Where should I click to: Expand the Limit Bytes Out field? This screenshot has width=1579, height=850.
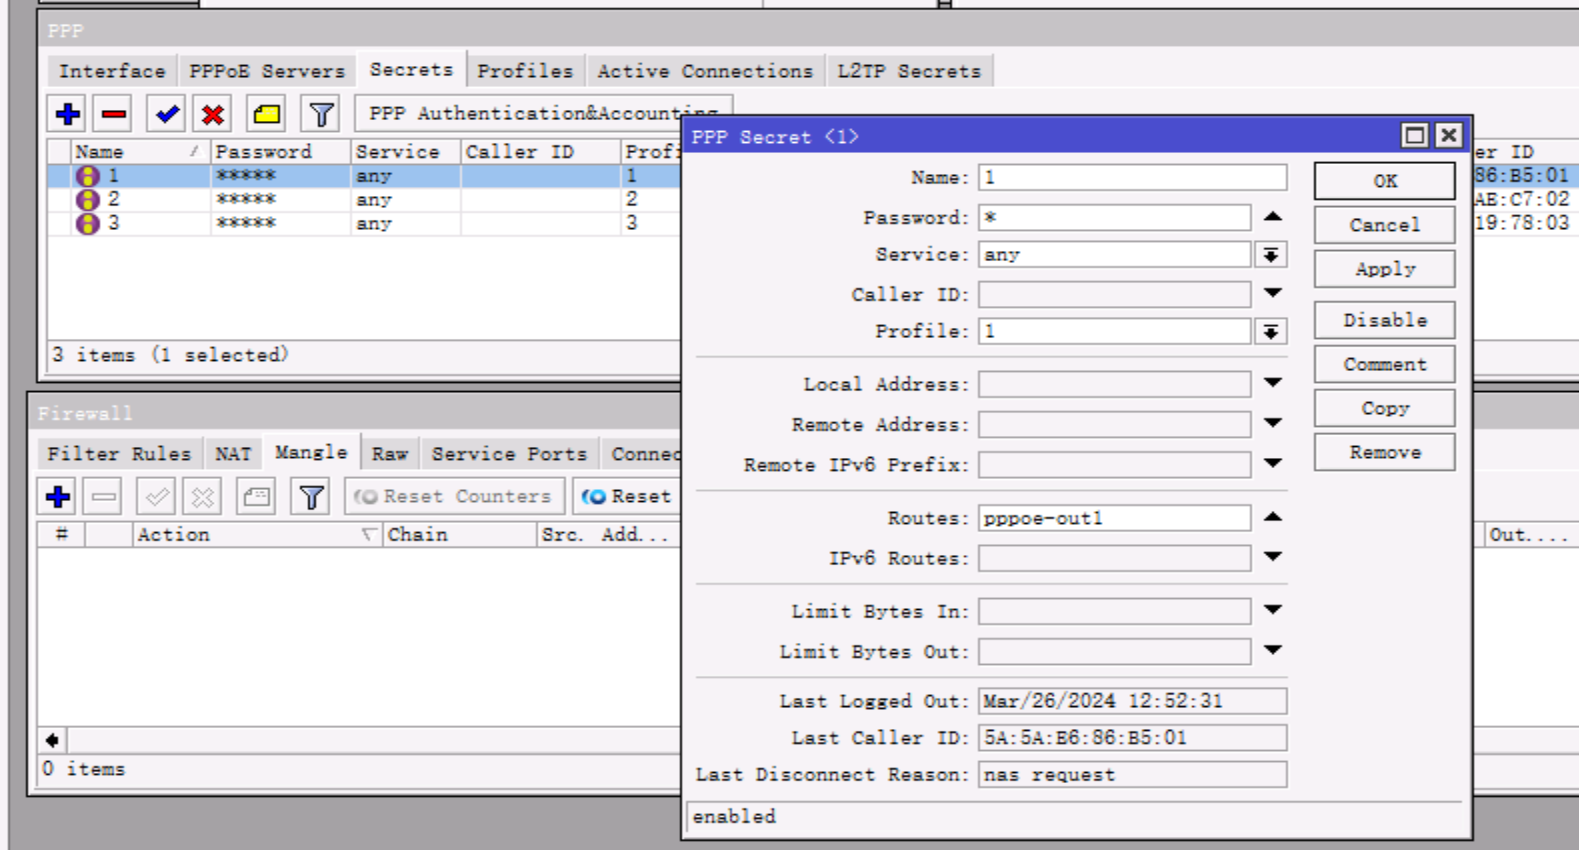click(1272, 650)
